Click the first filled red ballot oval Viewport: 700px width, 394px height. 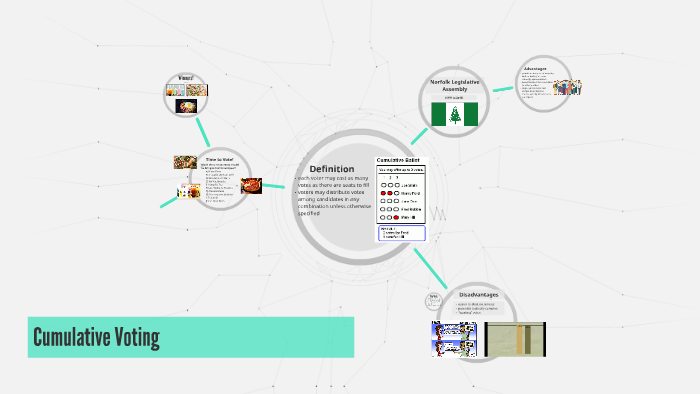[383, 193]
